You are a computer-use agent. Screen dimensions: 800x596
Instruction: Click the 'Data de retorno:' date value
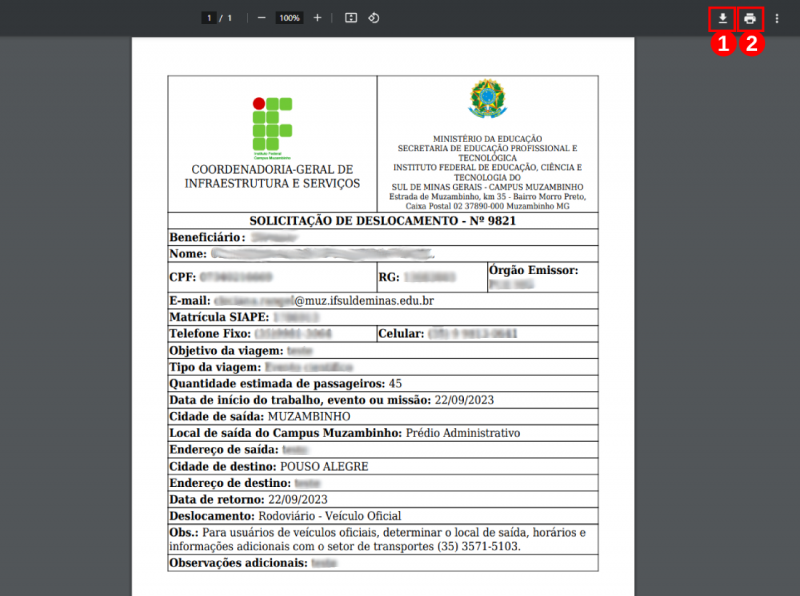pos(298,499)
